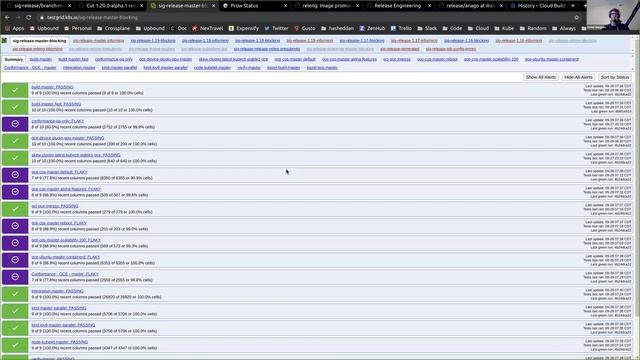Click the Show All Alerts button
The width and height of the screenshot is (640, 360).
pyautogui.click(x=541, y=77)
